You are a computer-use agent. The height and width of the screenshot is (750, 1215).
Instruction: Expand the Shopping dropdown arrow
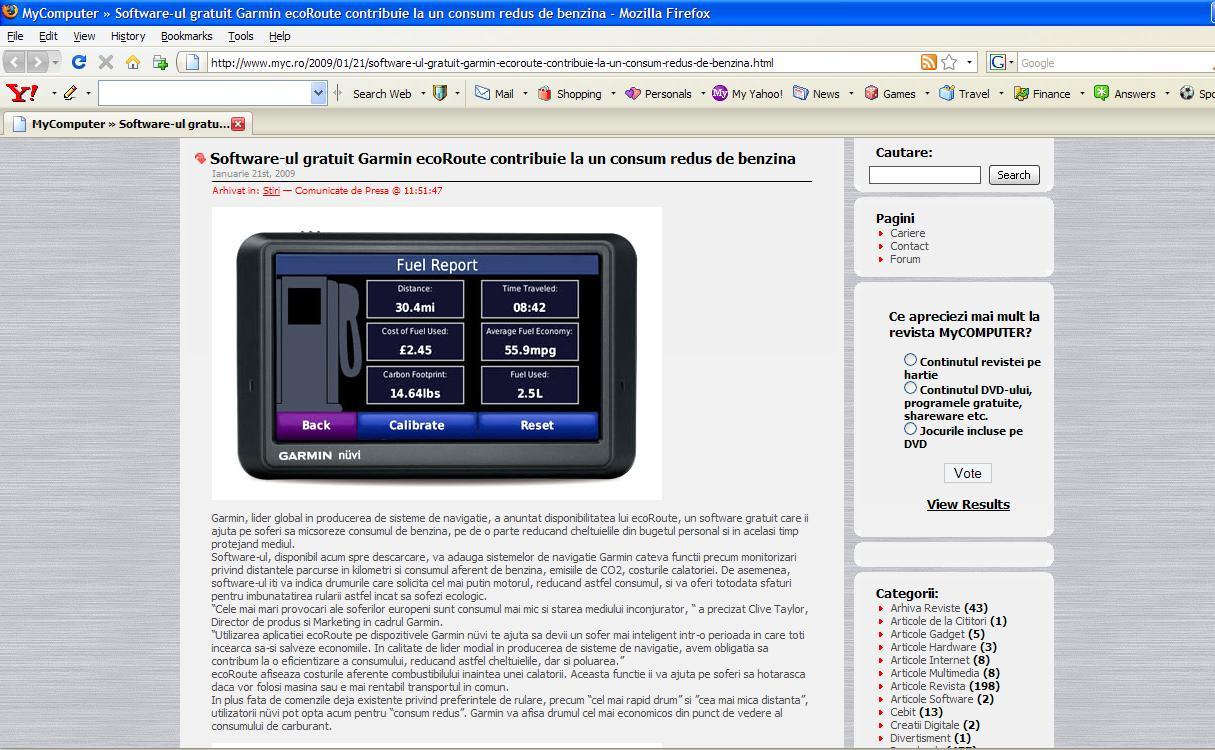click(x=611, y=93)
